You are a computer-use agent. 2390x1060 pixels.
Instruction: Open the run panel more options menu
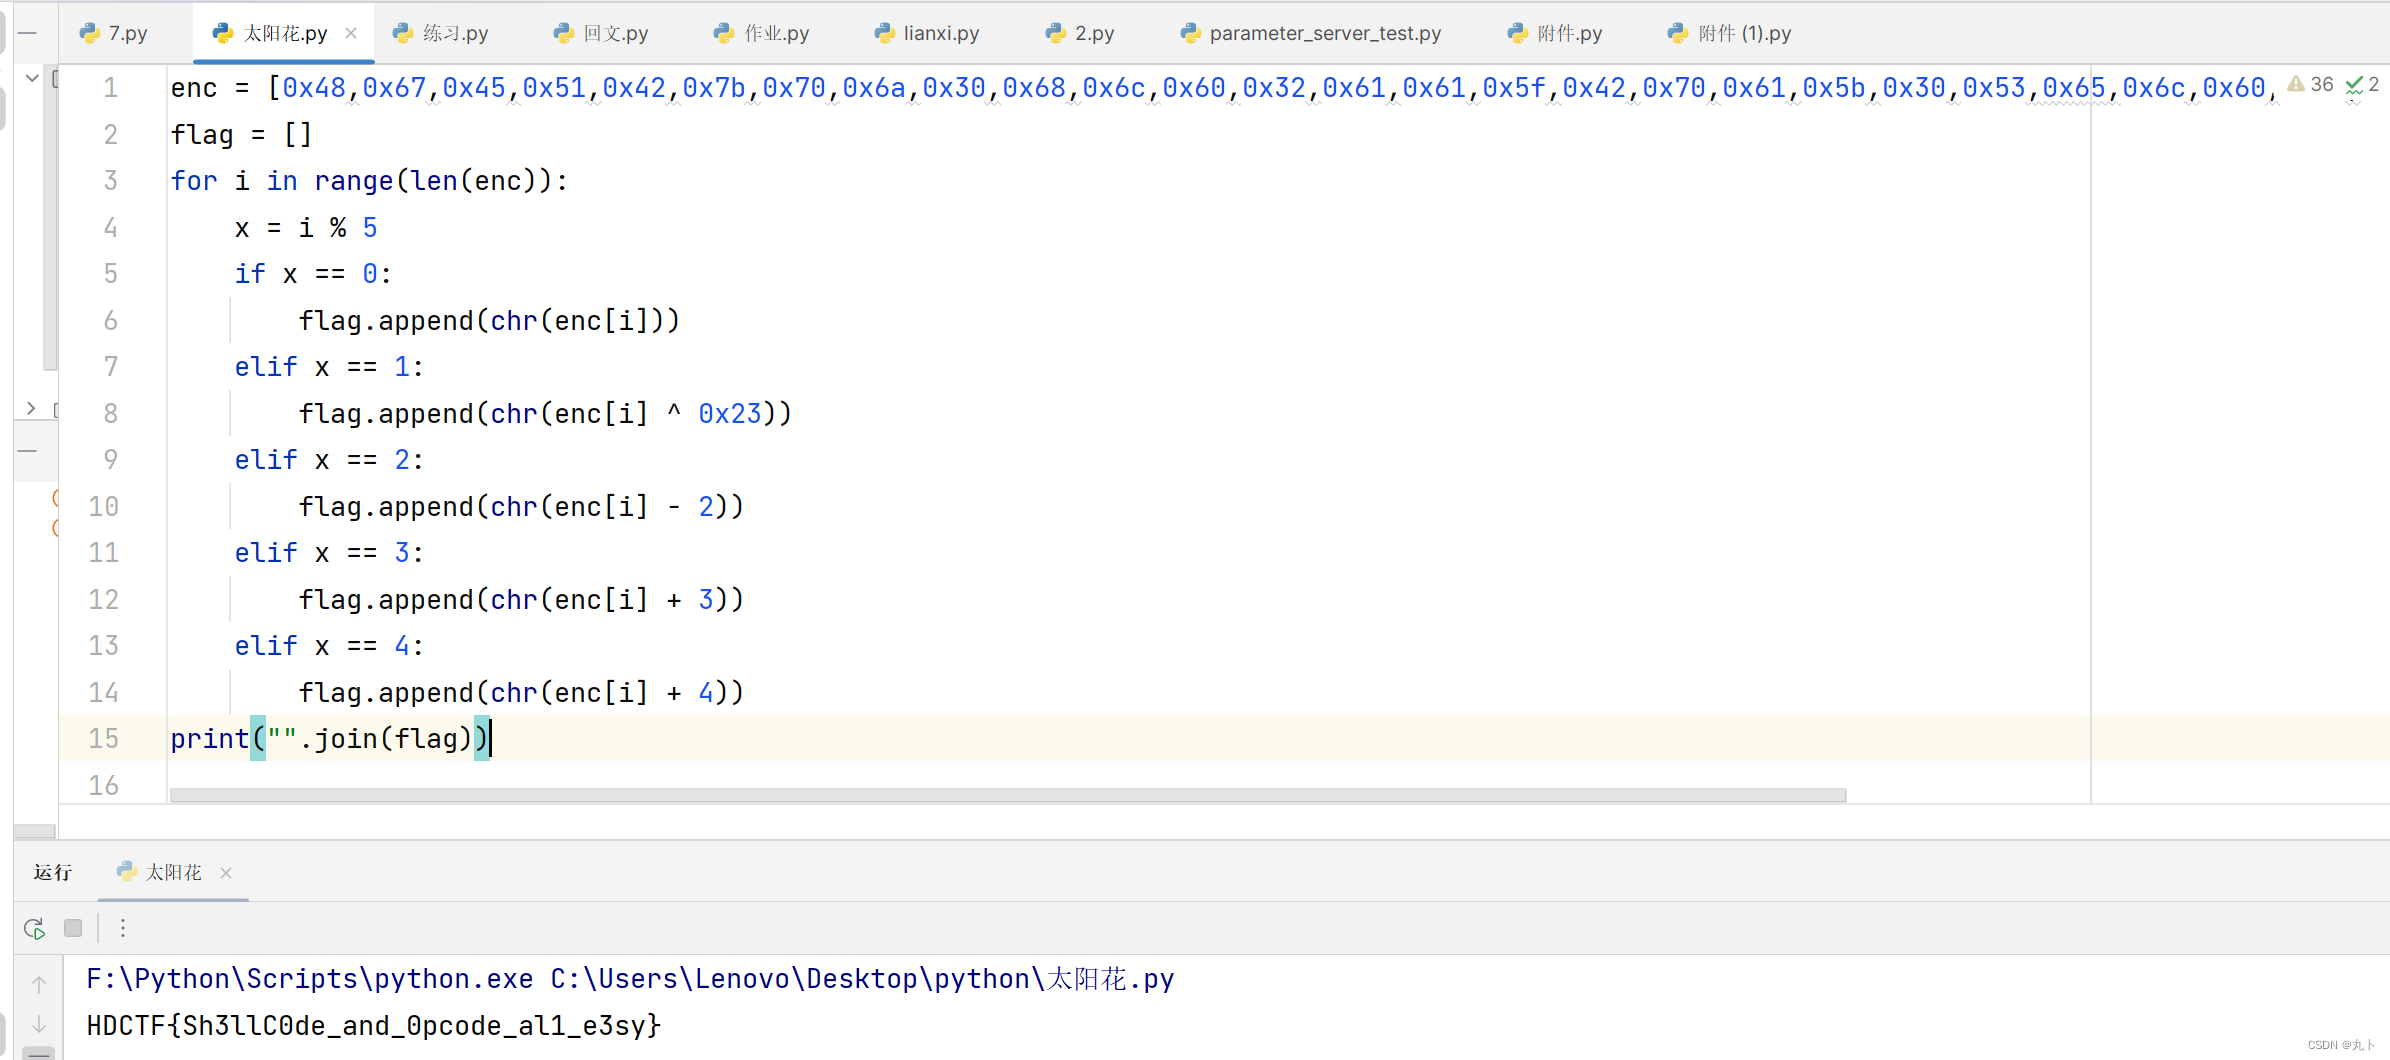pos(123,928)
